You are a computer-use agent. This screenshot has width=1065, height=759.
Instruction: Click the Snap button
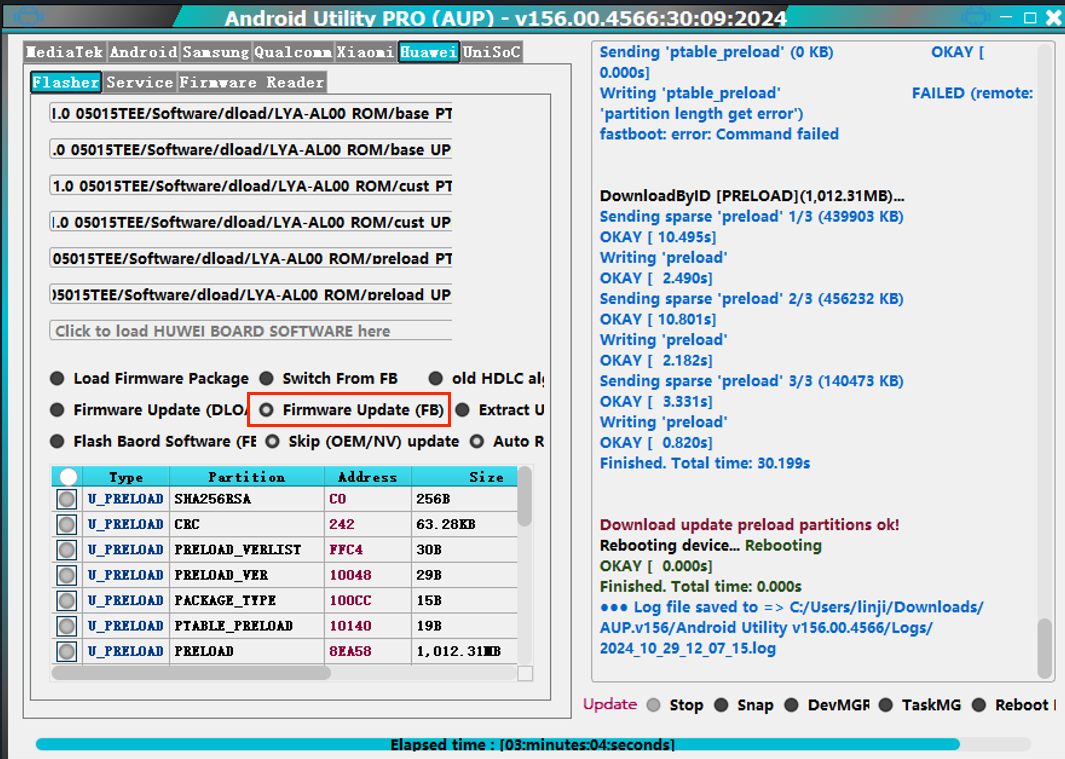pos(744,705)
